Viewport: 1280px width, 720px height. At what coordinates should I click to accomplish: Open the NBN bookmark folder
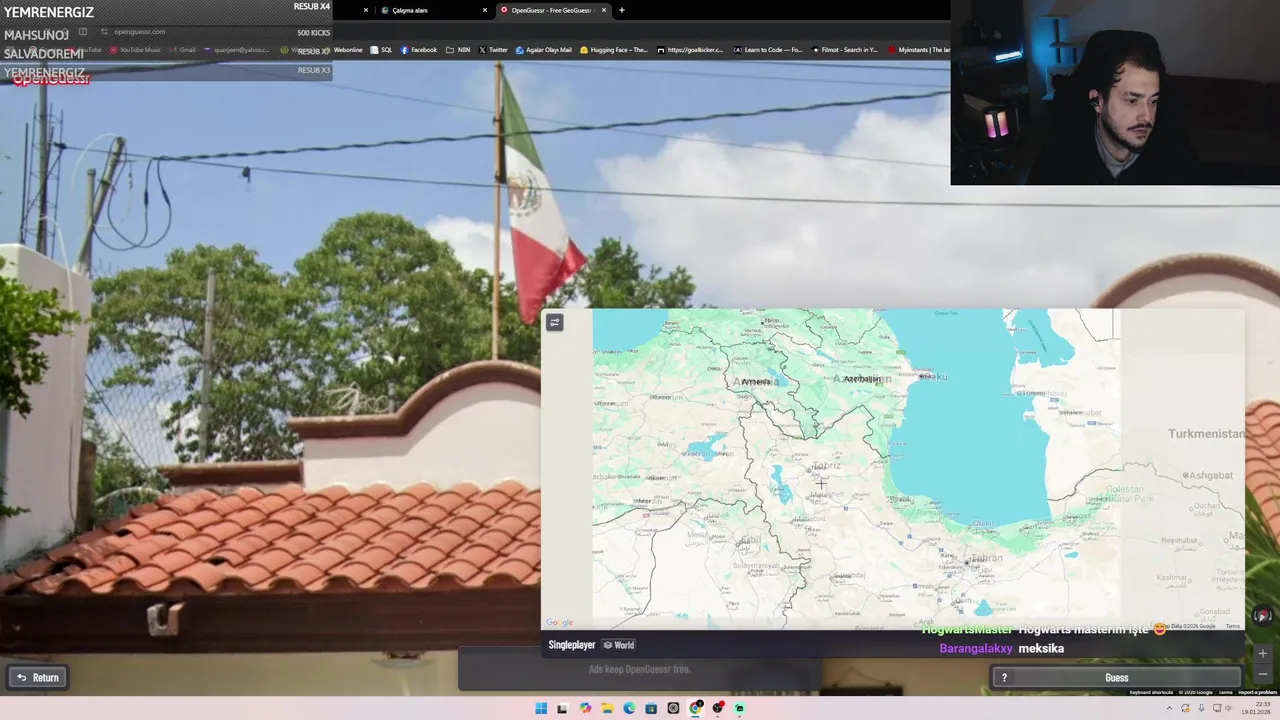458,50
